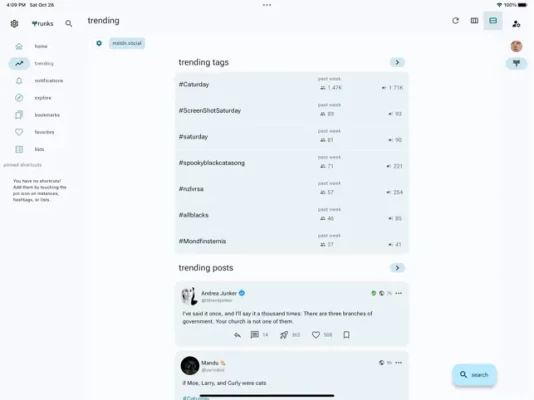Click the search magnifier beside Trunks logo

click(x=68, y=23)
